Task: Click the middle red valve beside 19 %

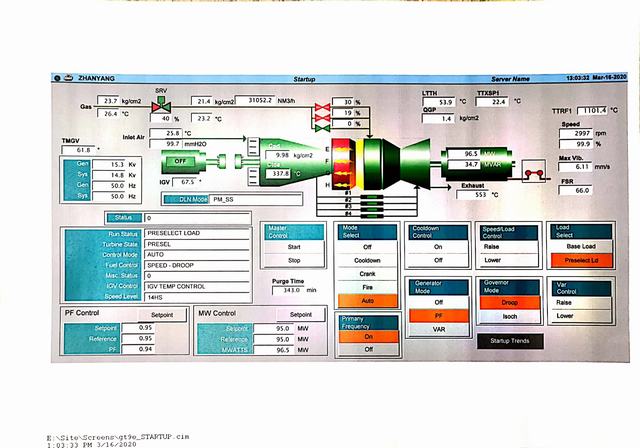Action: coord(322,118)
